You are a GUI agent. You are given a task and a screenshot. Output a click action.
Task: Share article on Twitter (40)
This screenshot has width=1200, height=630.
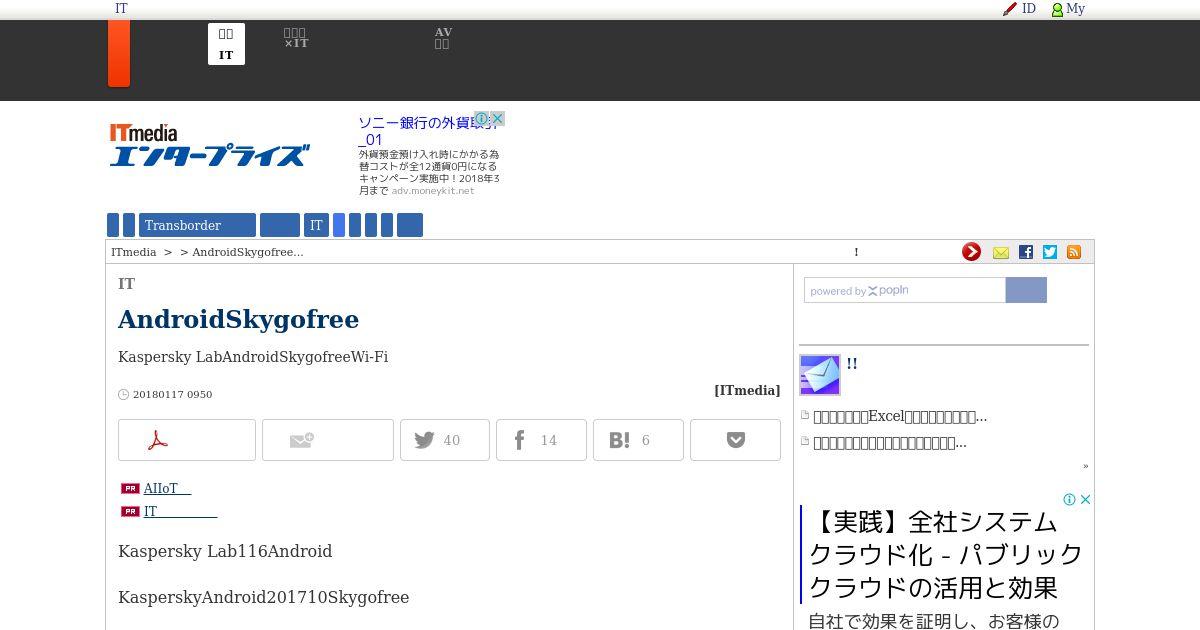(x=445, y=440)
